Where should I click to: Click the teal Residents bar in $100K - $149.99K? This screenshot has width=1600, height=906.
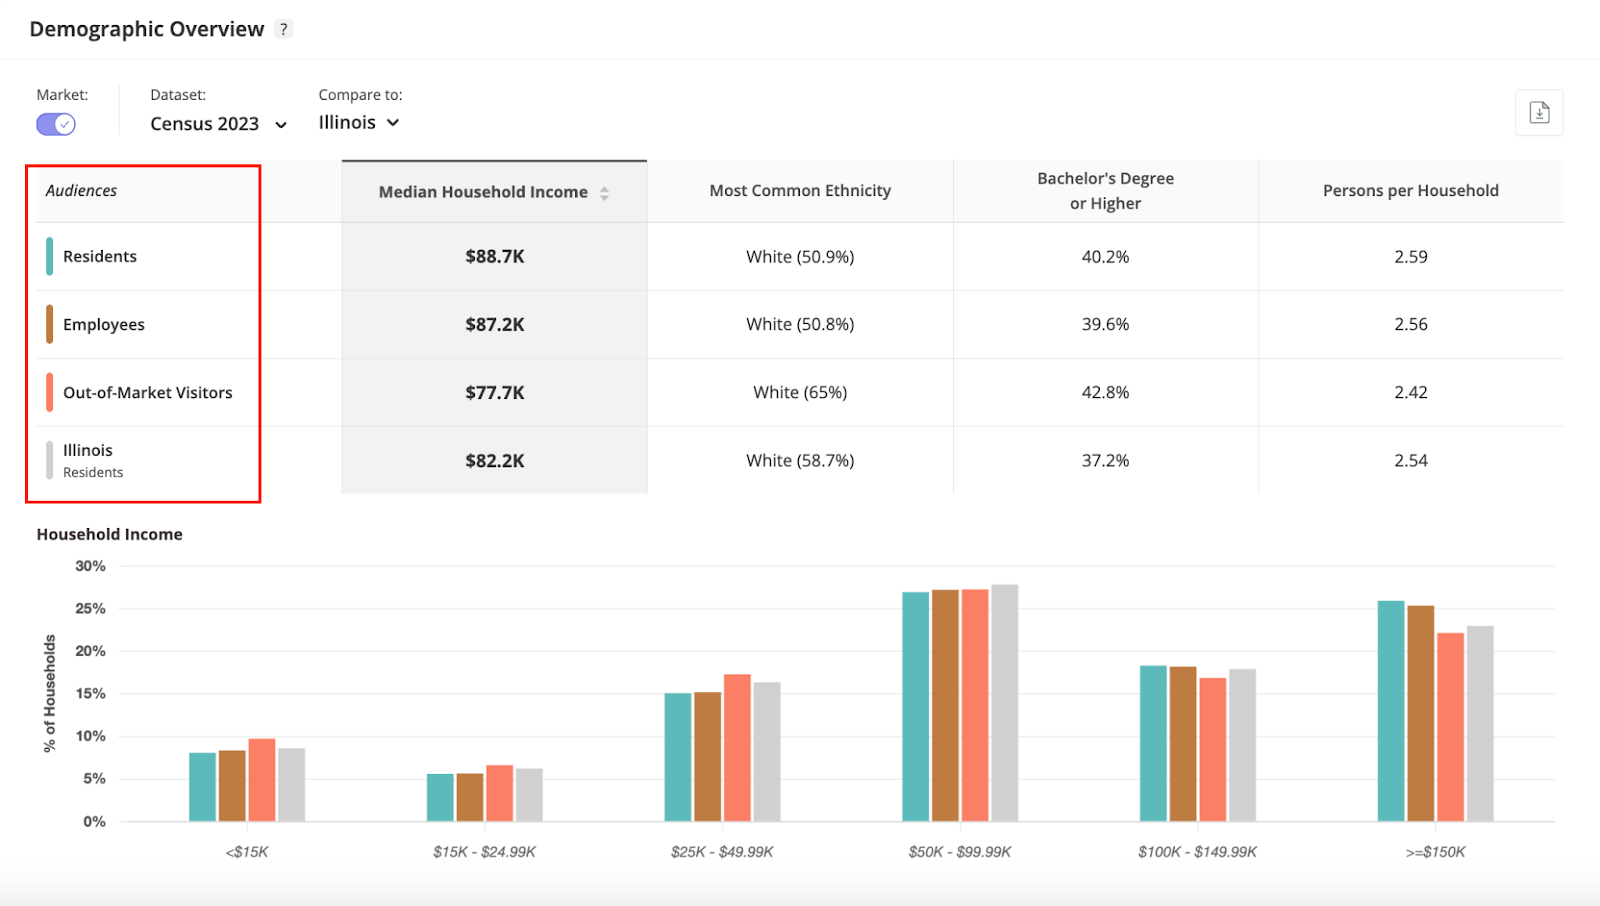point(1153,744)
